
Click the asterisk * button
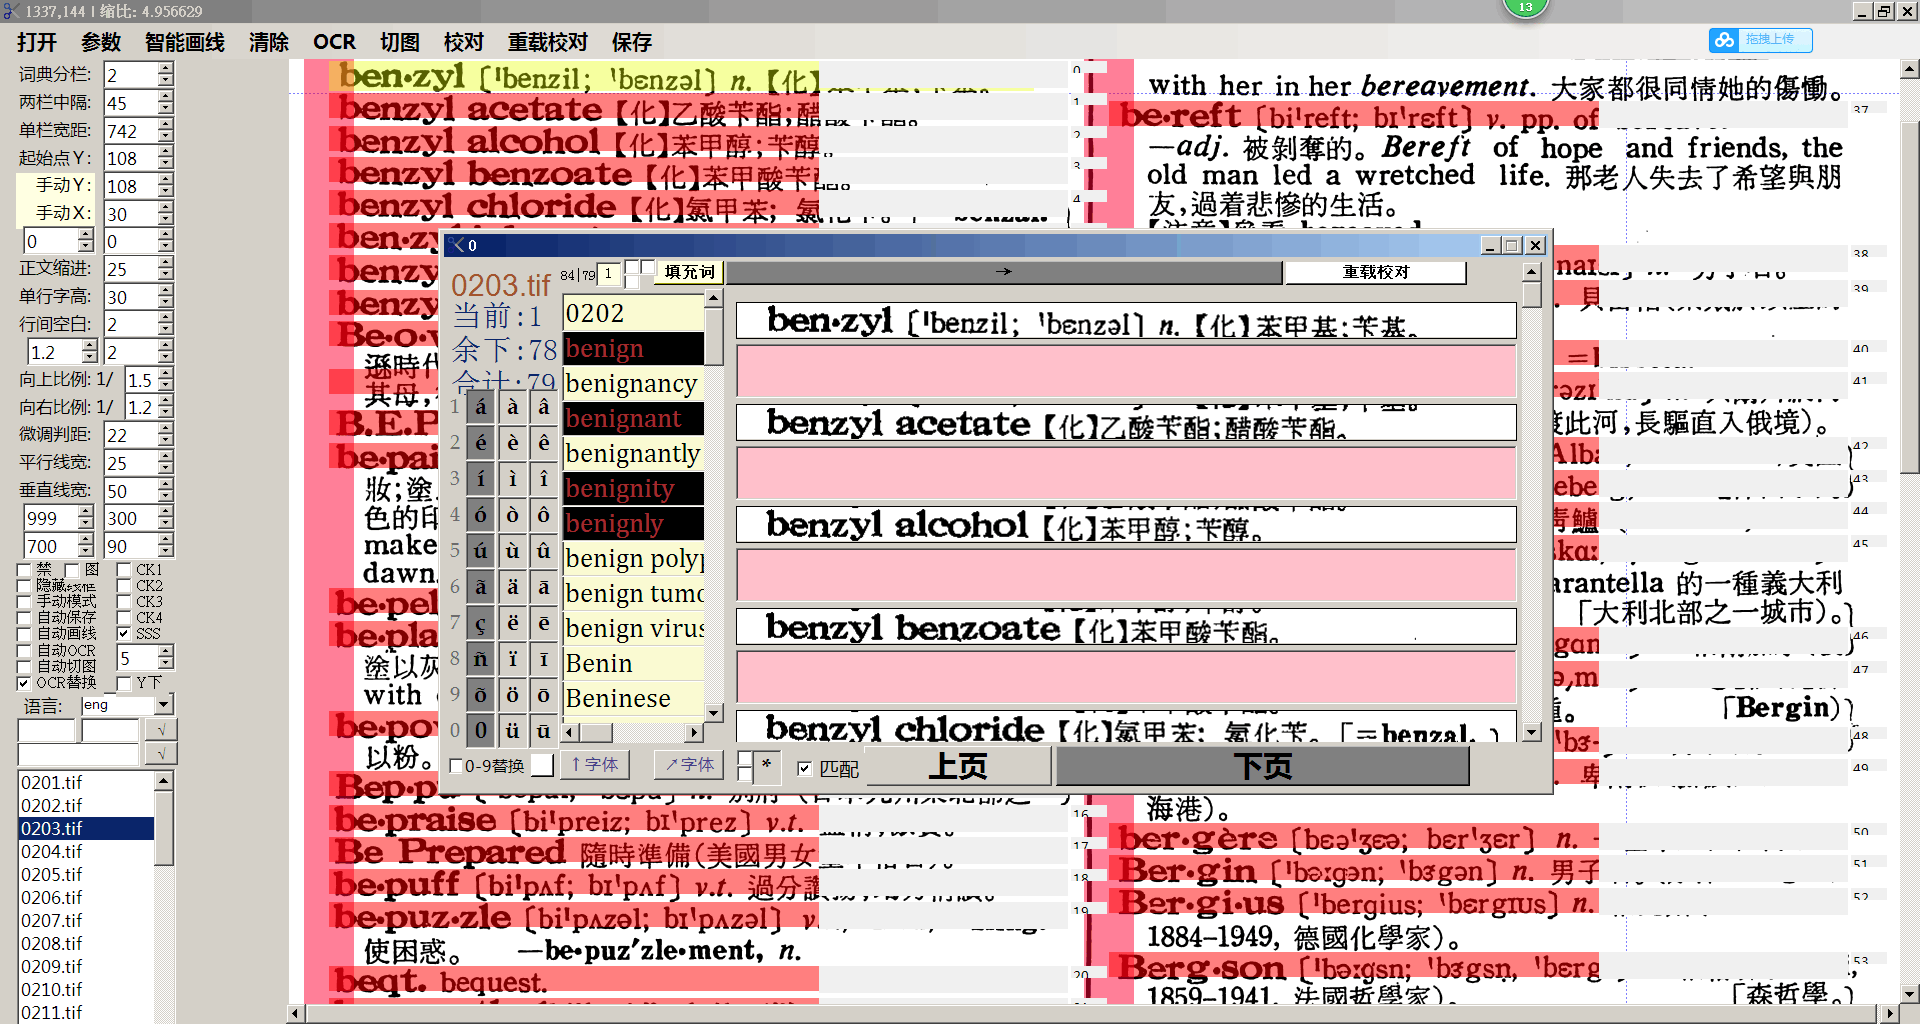click(x=766, y=766)
